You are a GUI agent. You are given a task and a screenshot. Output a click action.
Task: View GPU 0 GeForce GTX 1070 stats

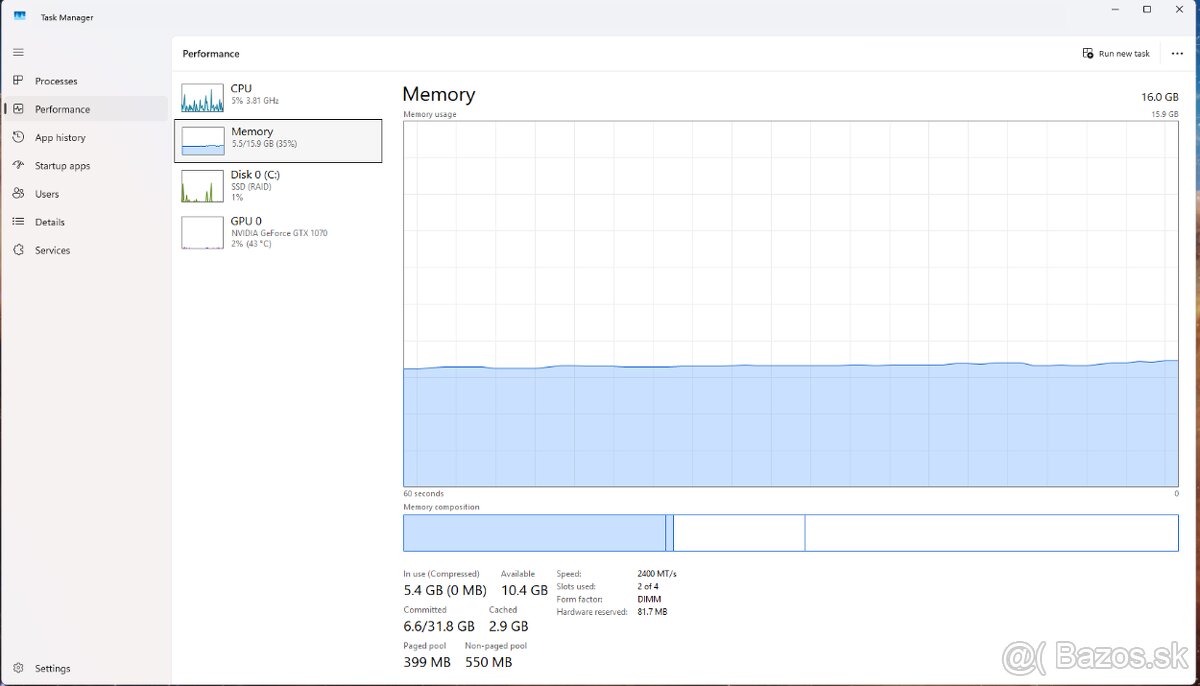click(x=278, y=232)
